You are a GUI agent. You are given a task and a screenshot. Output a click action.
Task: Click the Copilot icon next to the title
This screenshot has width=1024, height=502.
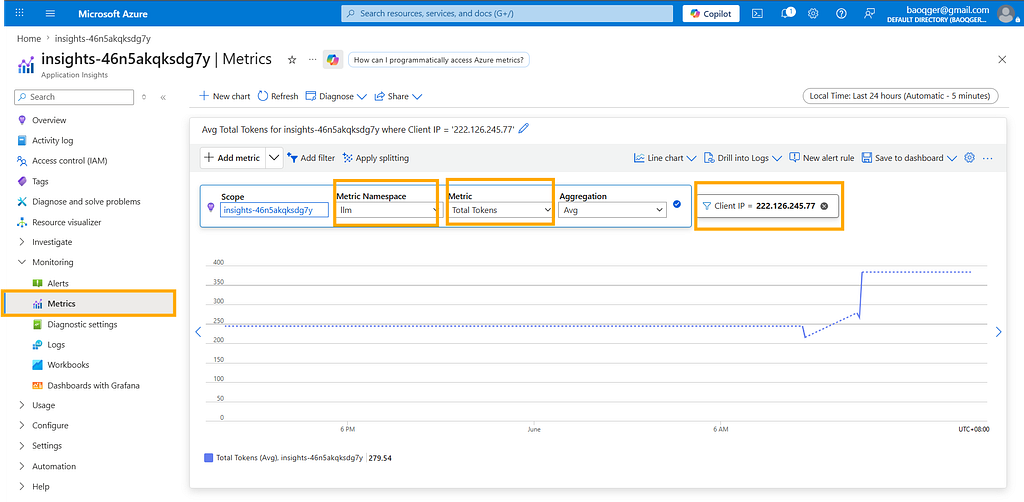coord(332,59)
